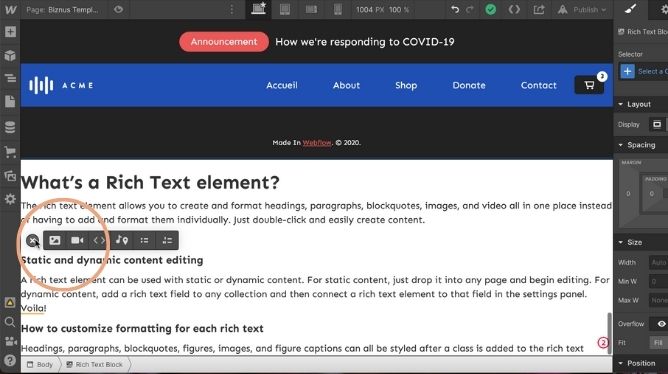
Task: Open the audit warning panel
Action: pos(10,302)
